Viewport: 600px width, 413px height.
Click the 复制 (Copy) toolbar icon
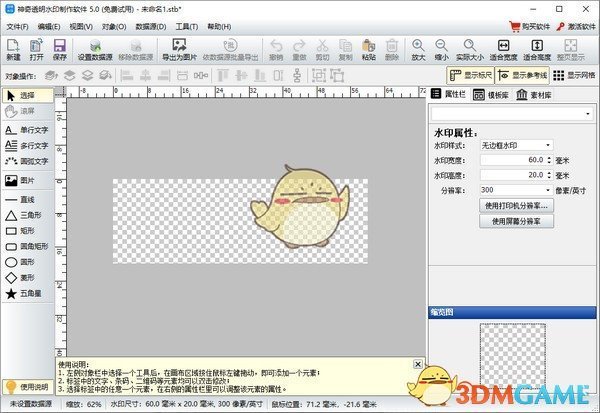[x=346, y=49]
